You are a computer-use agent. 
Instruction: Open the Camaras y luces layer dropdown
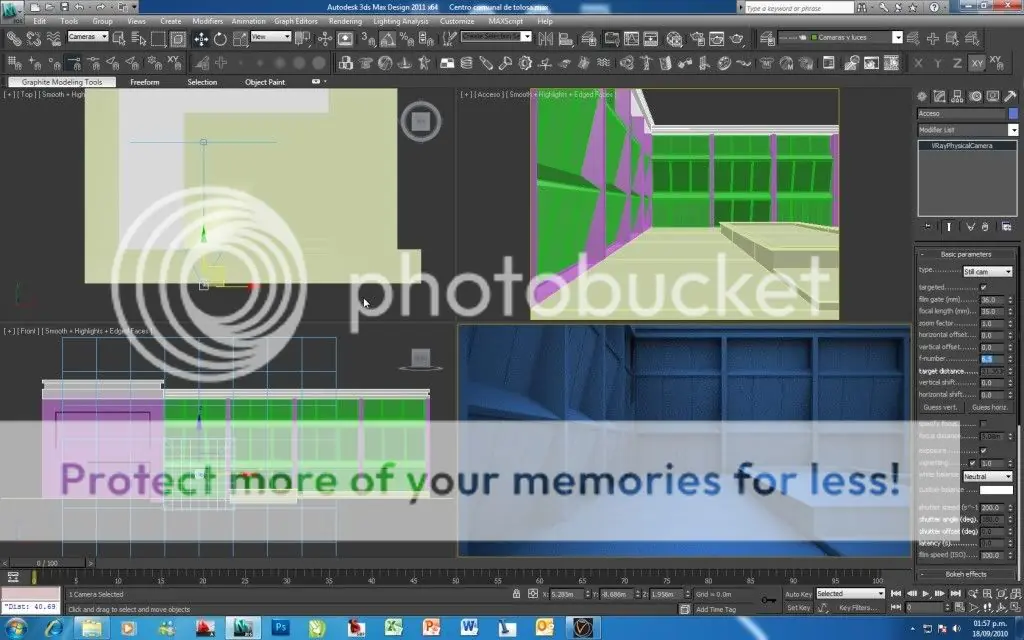[x=840, y=37]
